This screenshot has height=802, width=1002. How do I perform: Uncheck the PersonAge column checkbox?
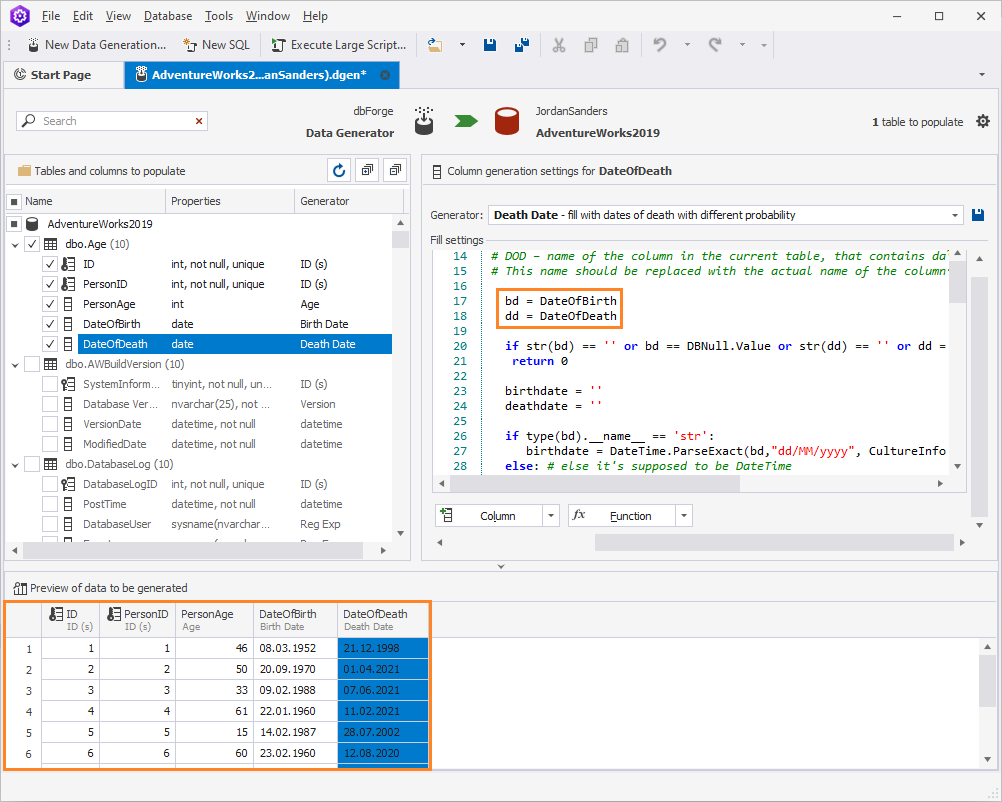pyautogui.click(x=50, y=304)
